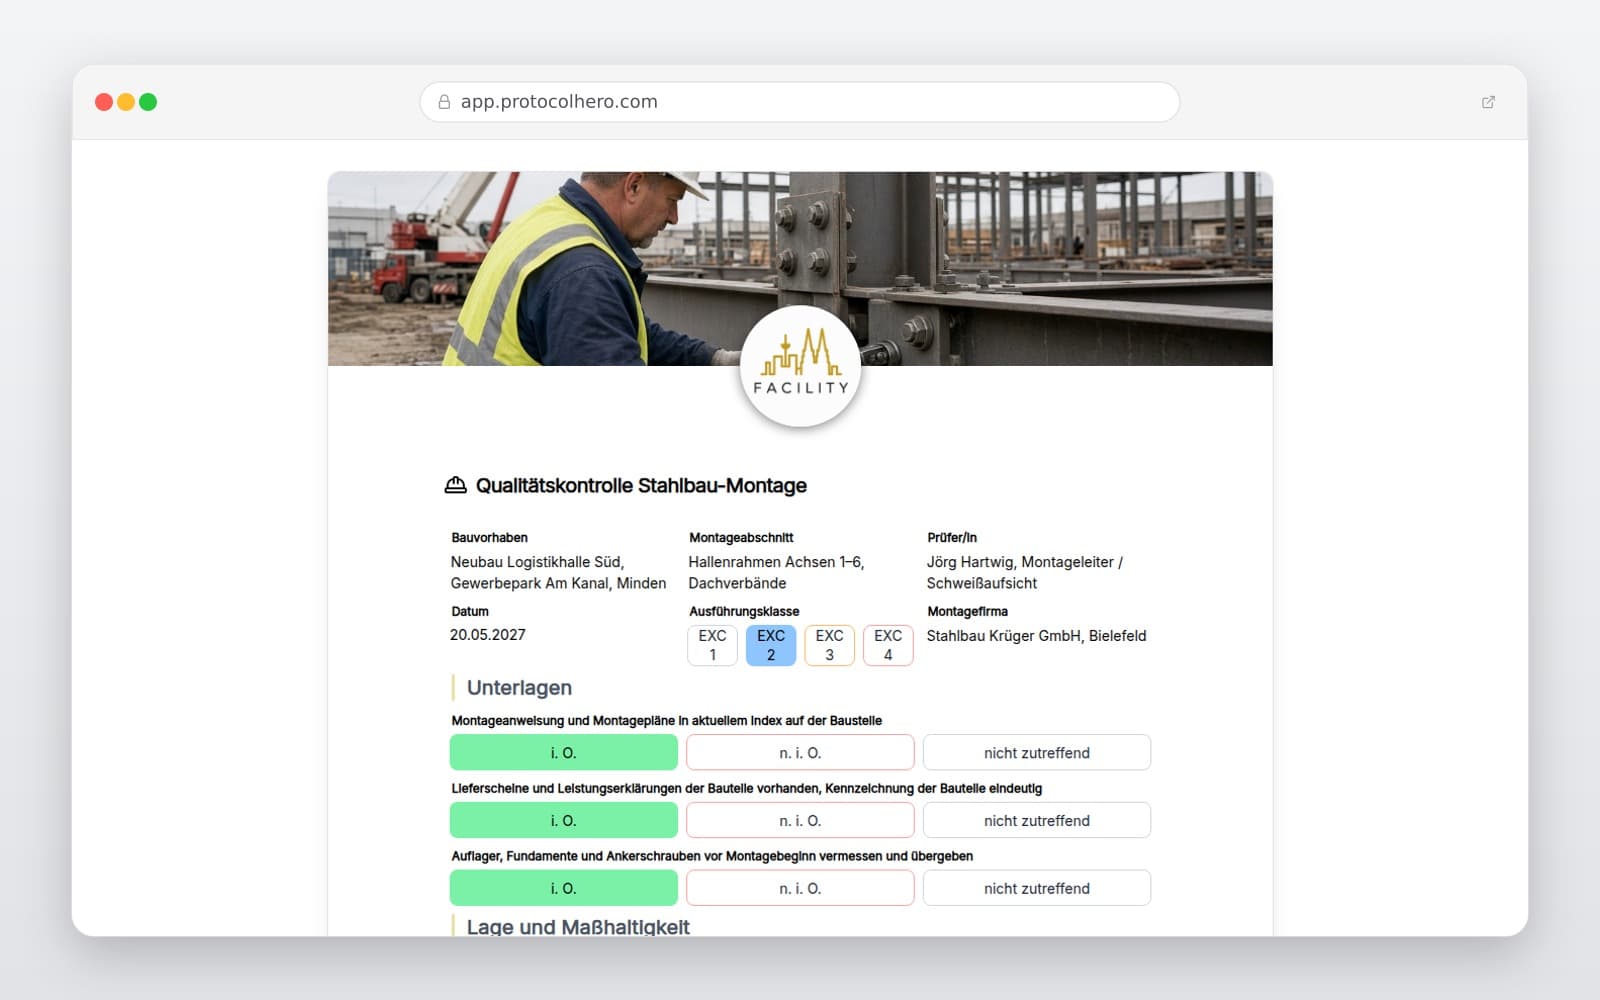Click the Lage und Maßhaltigkeit section heading
This screenshot has height=1000, width=1600.
pyautogui.click(x=578, y=926)
